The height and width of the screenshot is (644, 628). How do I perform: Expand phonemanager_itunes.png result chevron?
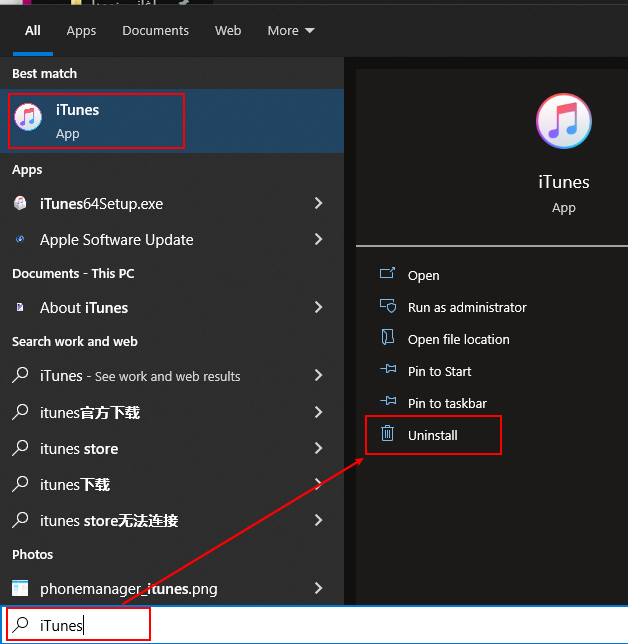318,588
